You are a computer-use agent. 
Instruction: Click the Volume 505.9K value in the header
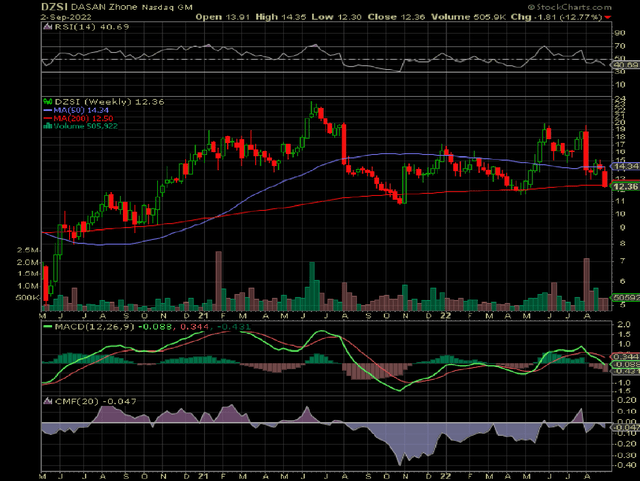click(x=469, y=17)
